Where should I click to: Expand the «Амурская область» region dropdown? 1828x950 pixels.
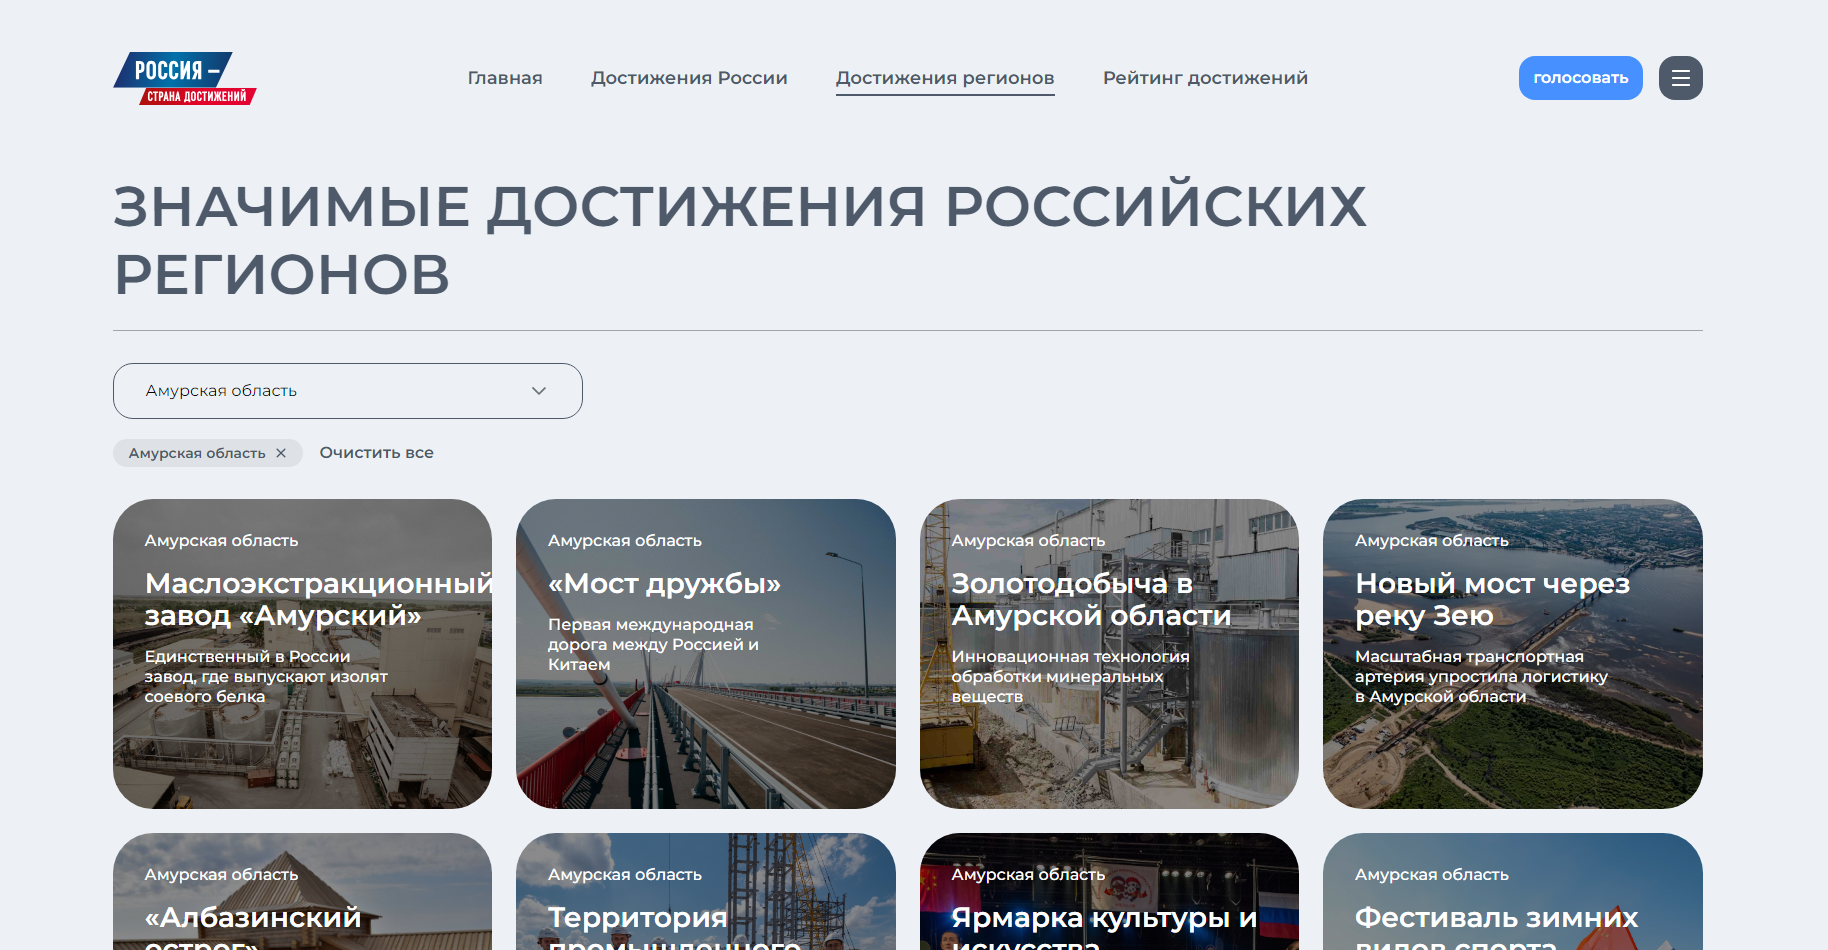click(x=348, y=391)
